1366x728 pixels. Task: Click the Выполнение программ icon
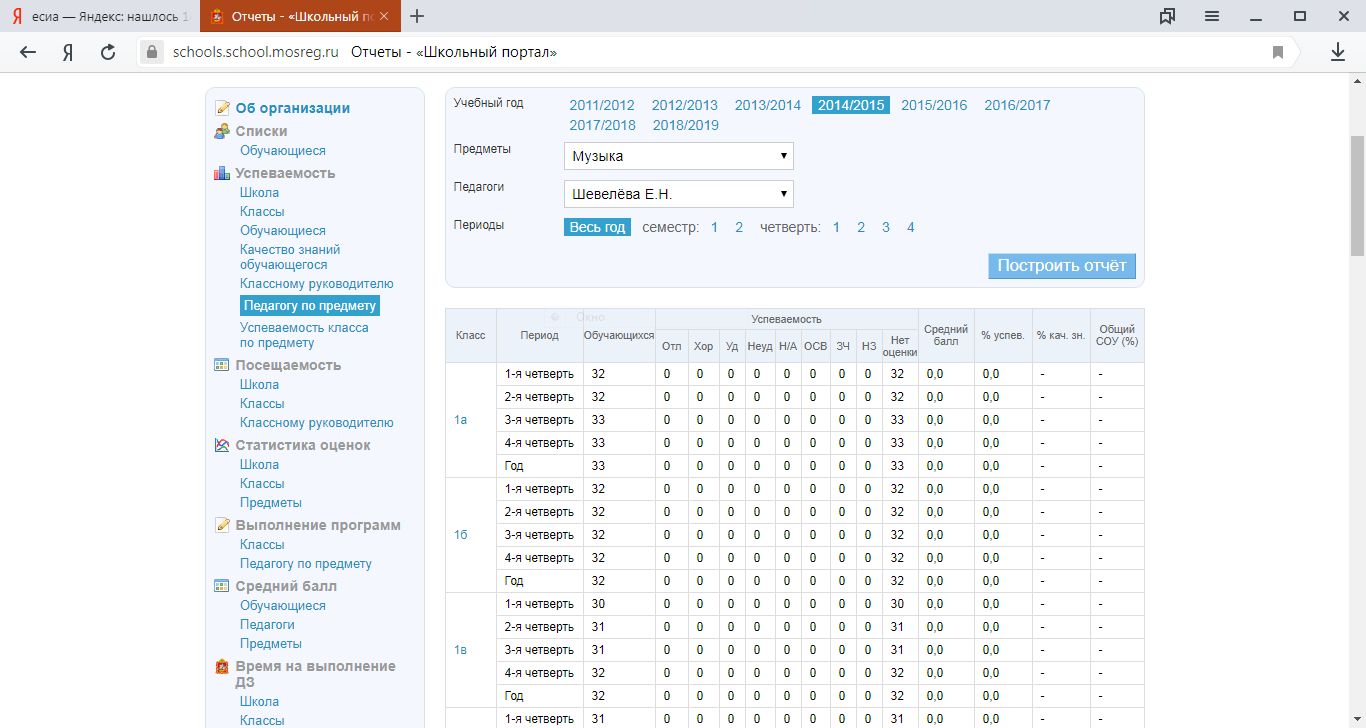[222, 525]
